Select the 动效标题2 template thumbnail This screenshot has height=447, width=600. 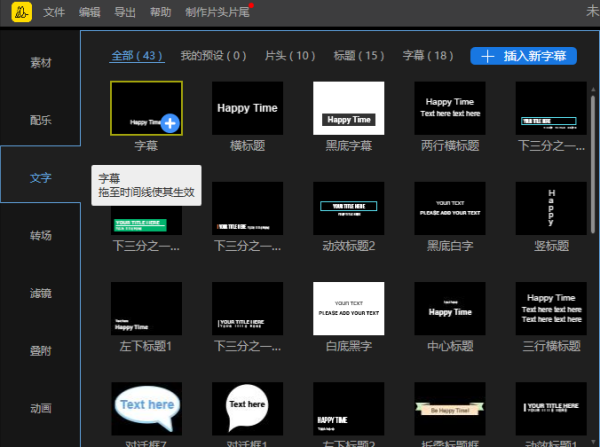(x=349, y=208)
